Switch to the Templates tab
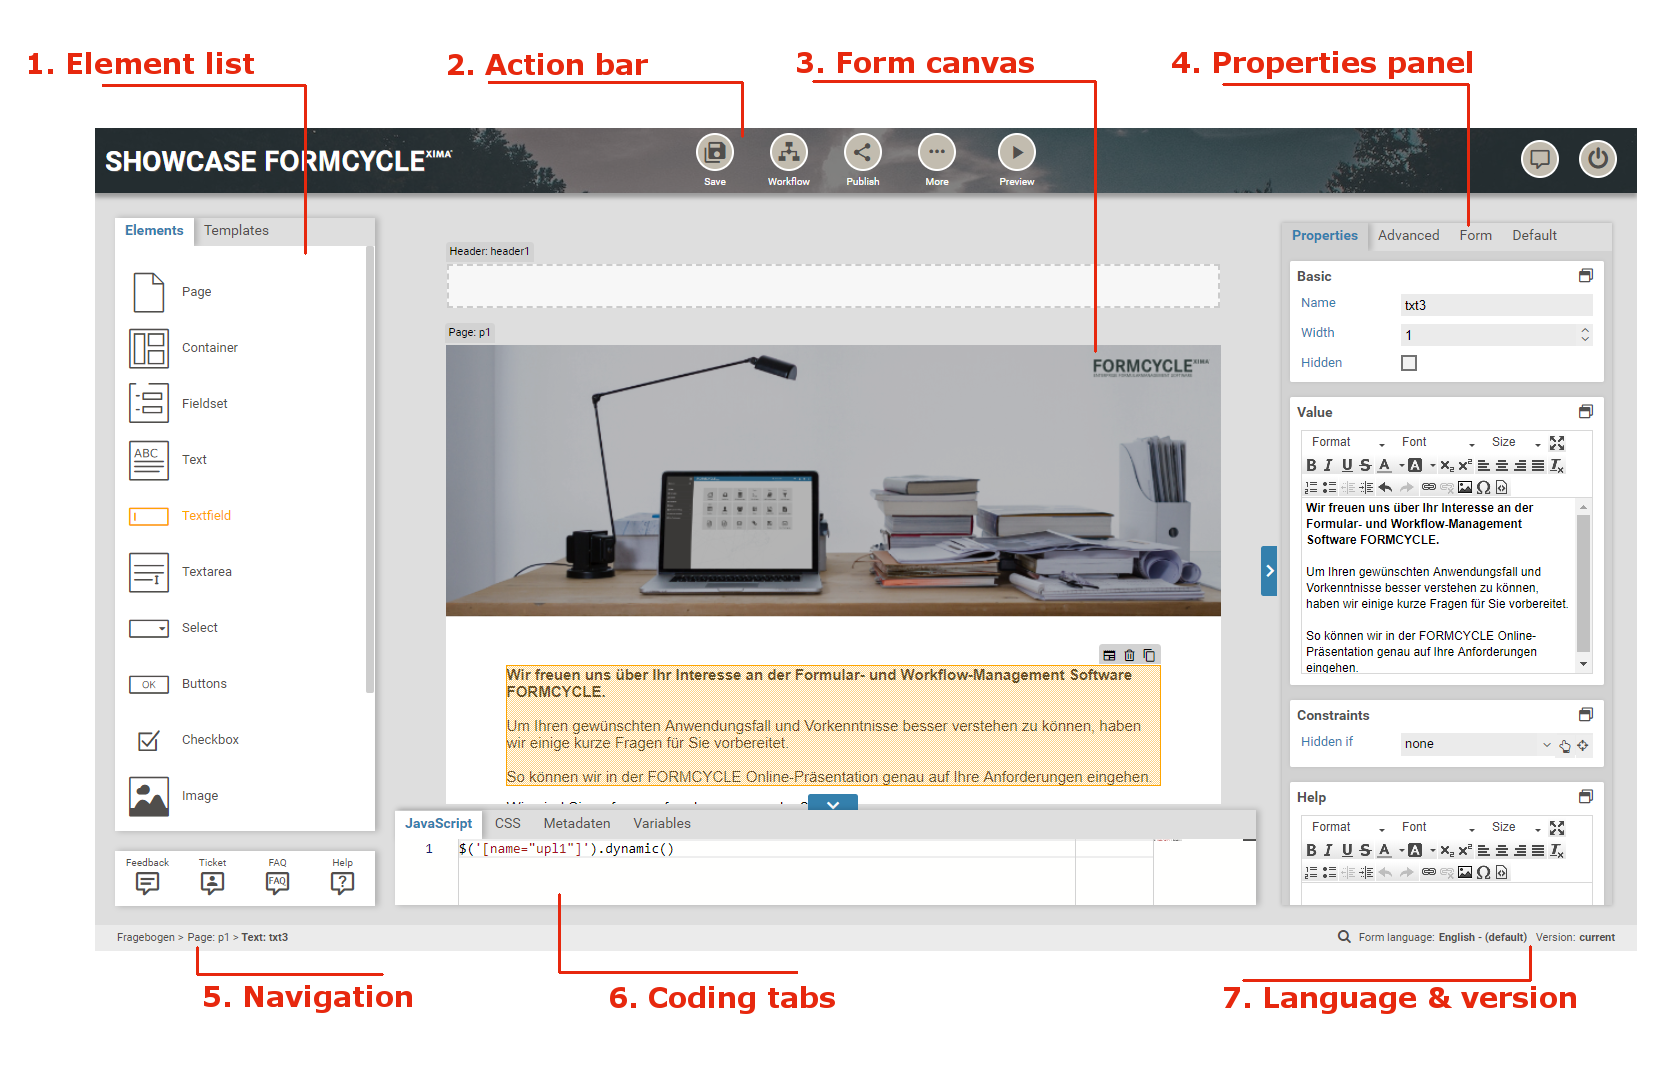 tap(236, 231)
